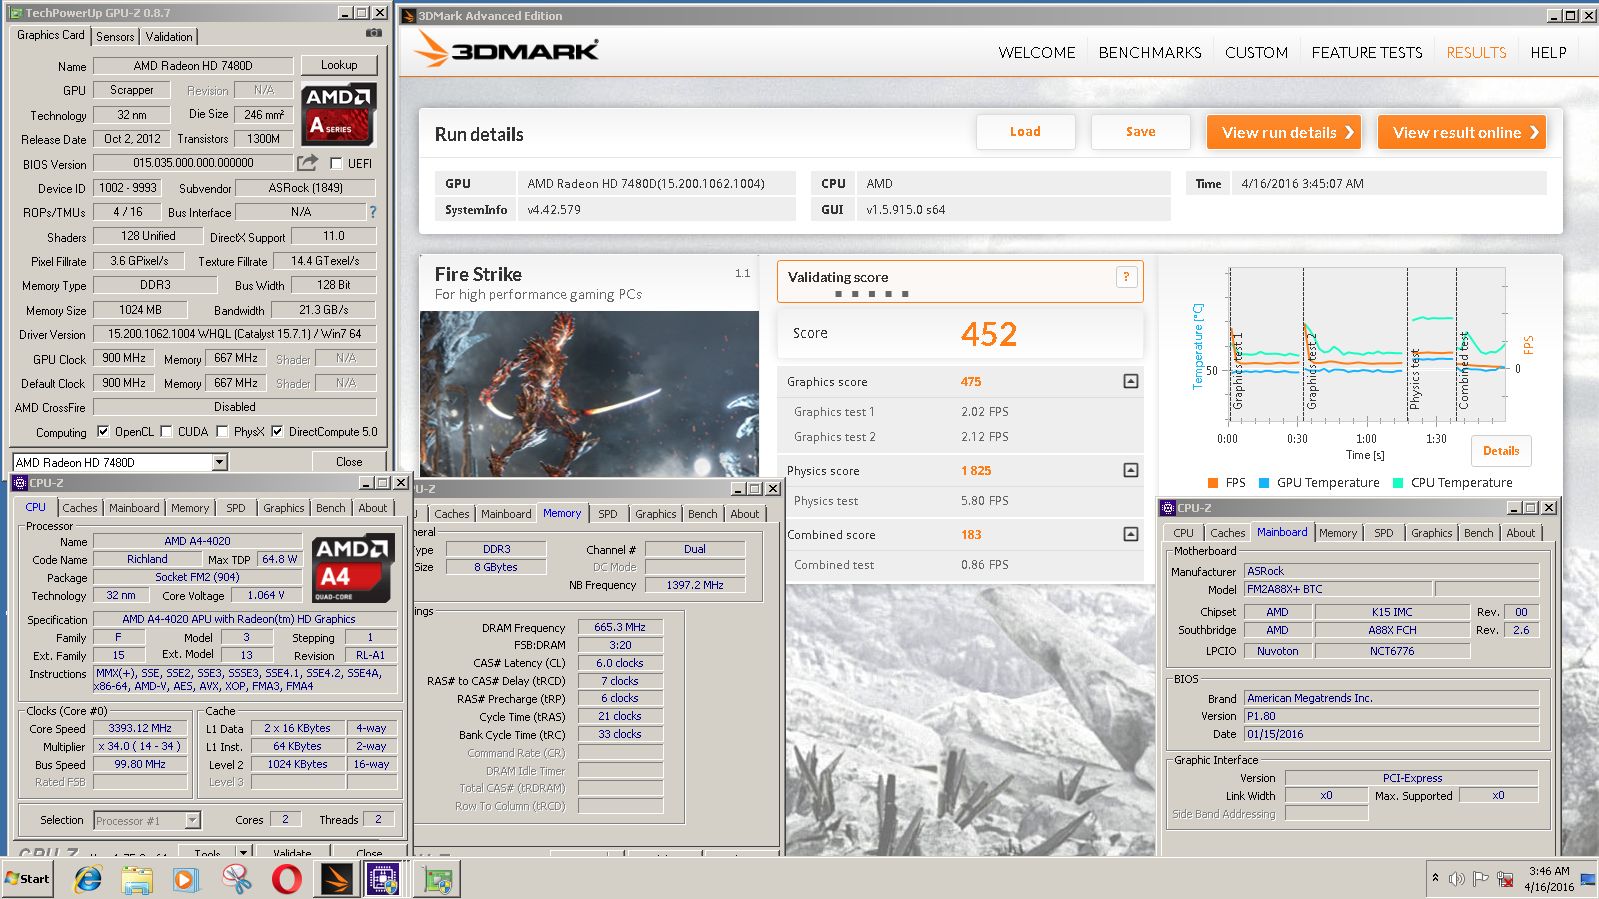Image resolution: width=1599 pixels, height=899 pixels.
Task: Toggle the DirectCompute 5.0 checkbox
Action: pos(277,432)
